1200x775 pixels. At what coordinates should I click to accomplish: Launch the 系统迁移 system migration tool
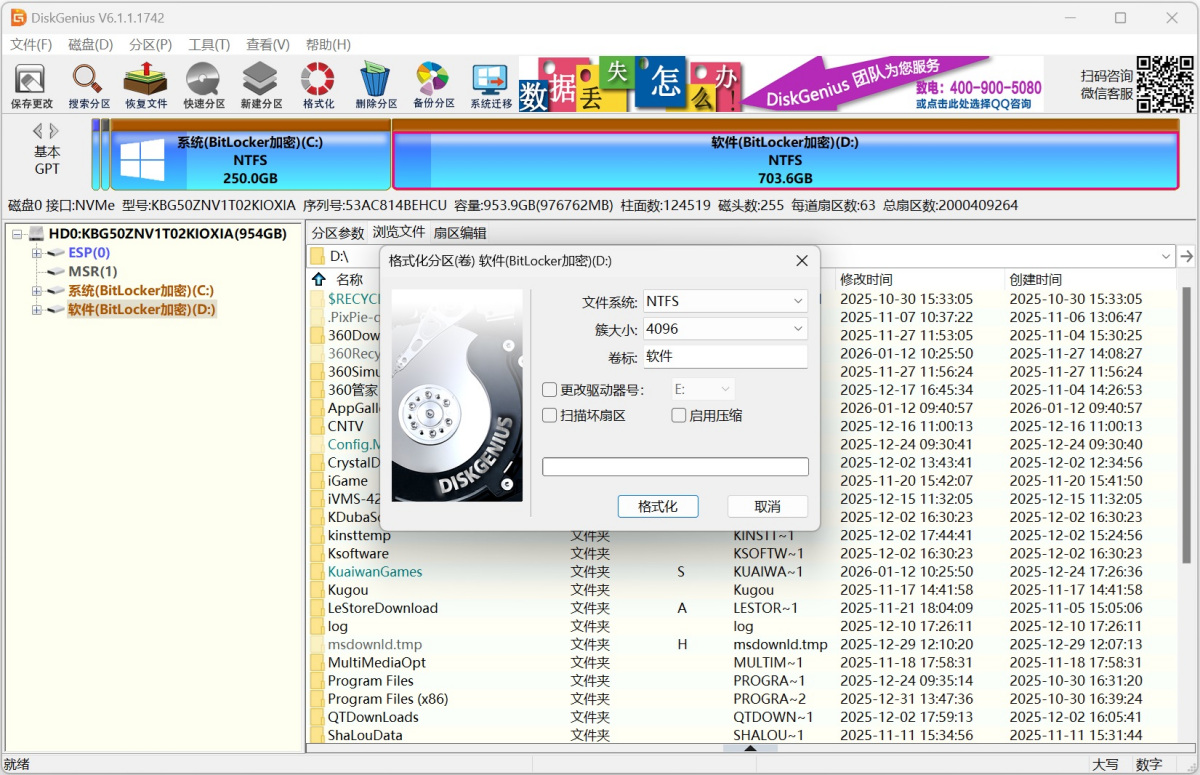coord(491,85)
